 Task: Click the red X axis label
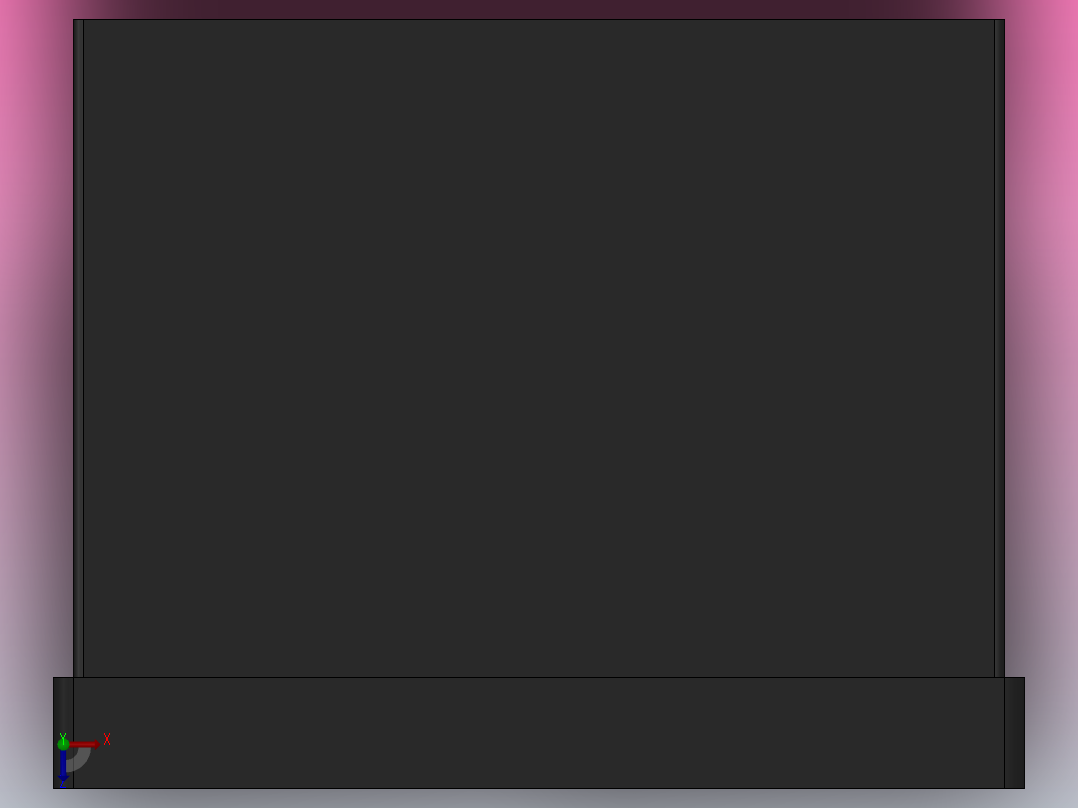click(x=107, y=739)
